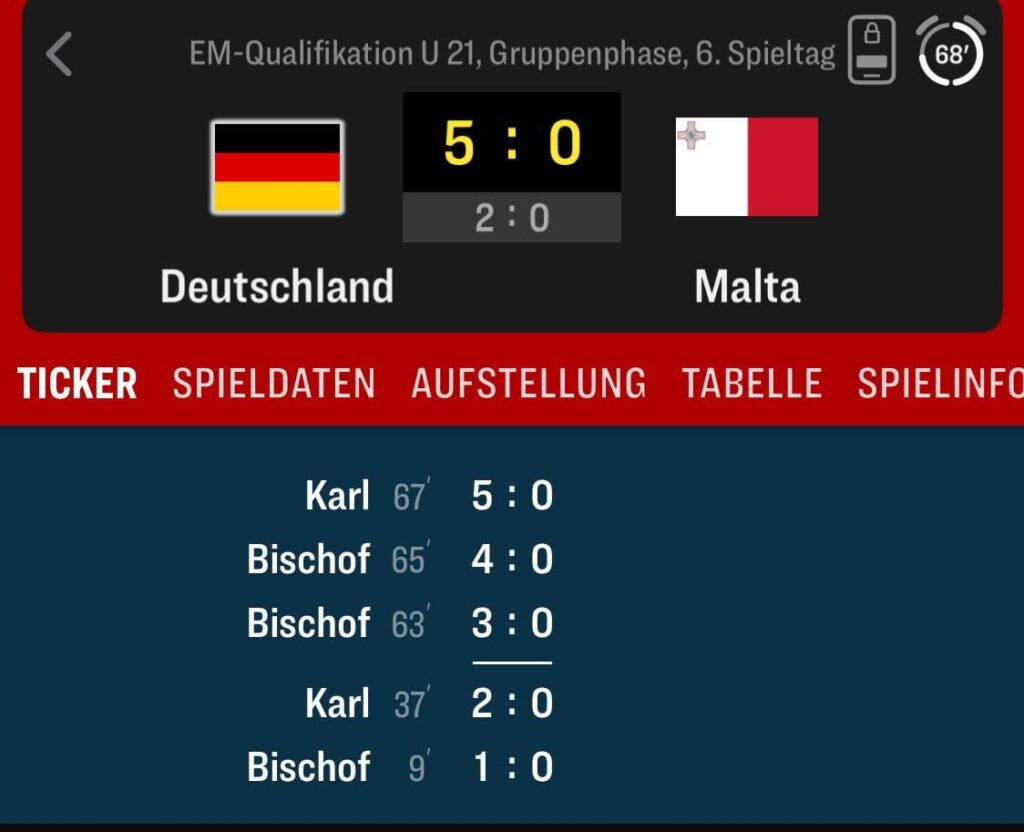Tap the back arrow to leave match view
The image size is (1024, 832).
pos(60,55)
